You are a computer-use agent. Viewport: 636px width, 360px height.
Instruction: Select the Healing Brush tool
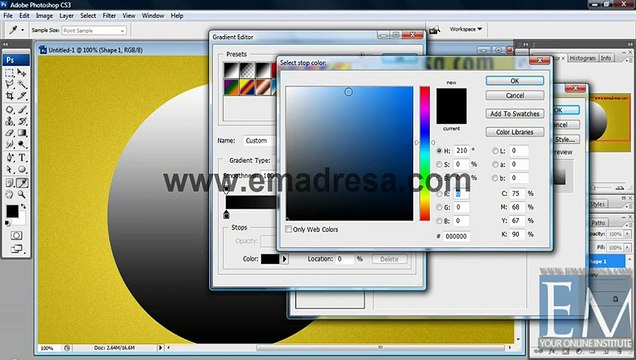tap(9, 110)
